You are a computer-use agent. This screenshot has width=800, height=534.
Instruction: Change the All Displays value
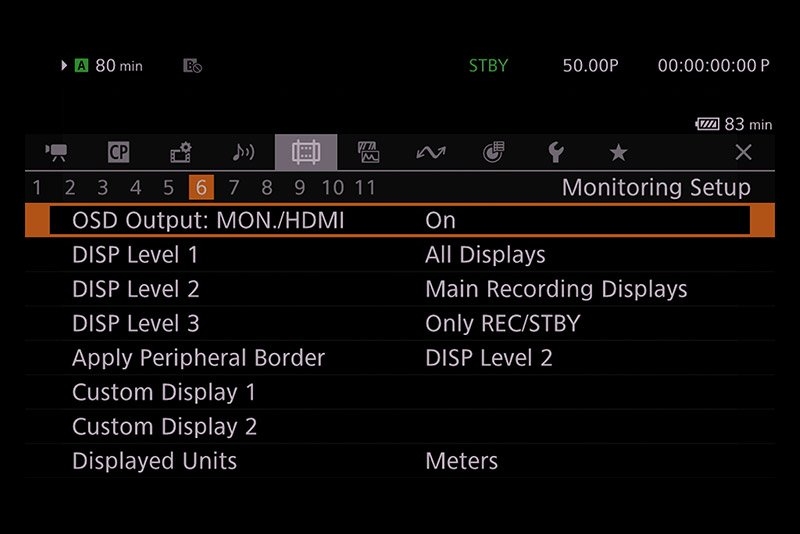point(485,255)
